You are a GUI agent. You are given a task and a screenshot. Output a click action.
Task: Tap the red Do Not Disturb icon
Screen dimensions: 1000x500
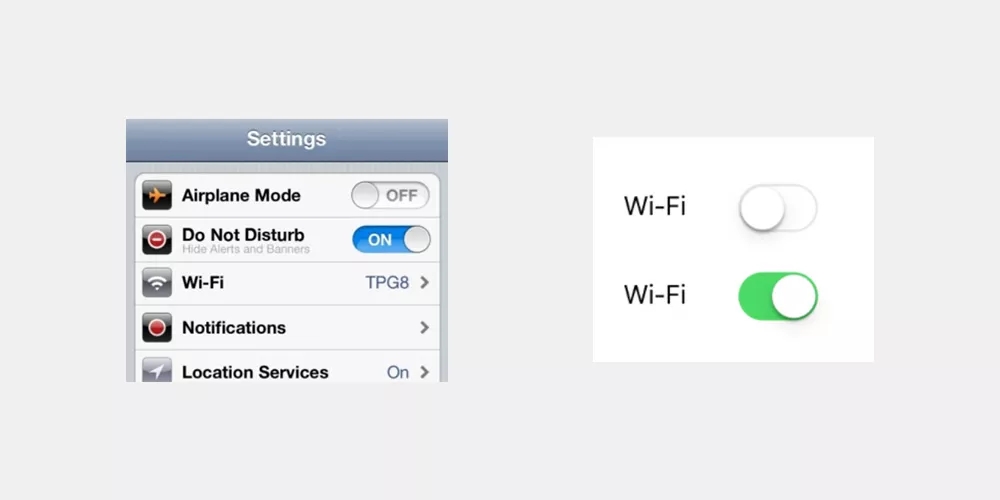click(157, 239)
